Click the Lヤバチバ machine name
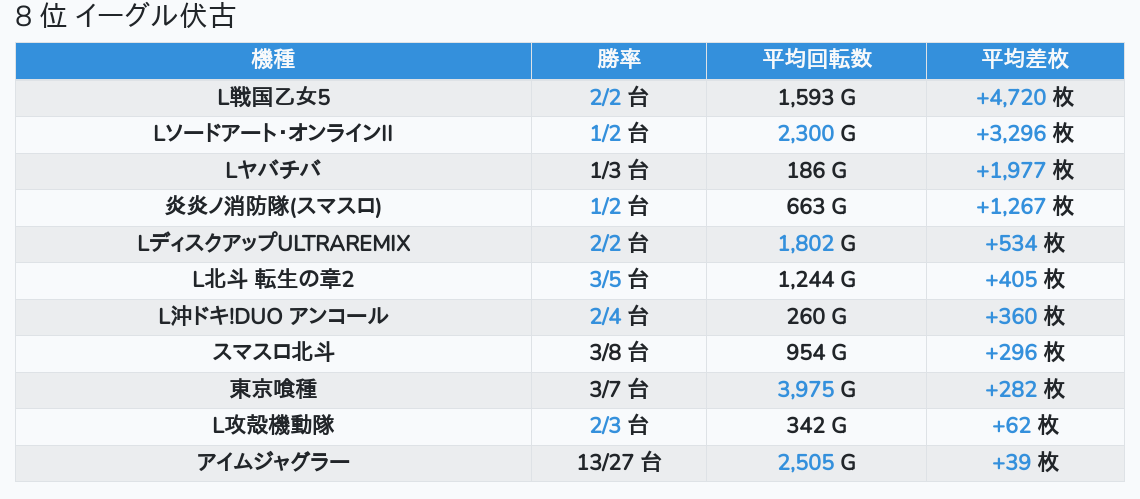Image resolution: width=1140 pixels, height=499 pixels. click(273, 170)
